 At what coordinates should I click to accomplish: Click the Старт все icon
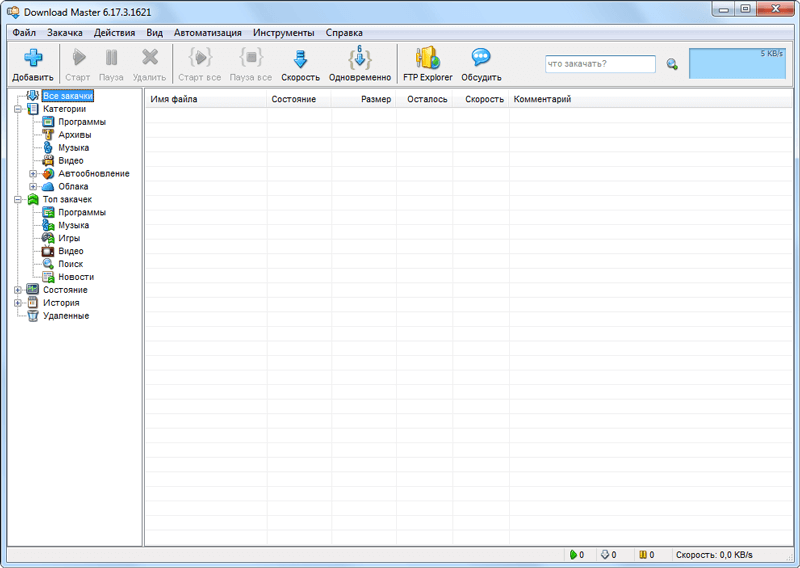click(x=200, y=57)
